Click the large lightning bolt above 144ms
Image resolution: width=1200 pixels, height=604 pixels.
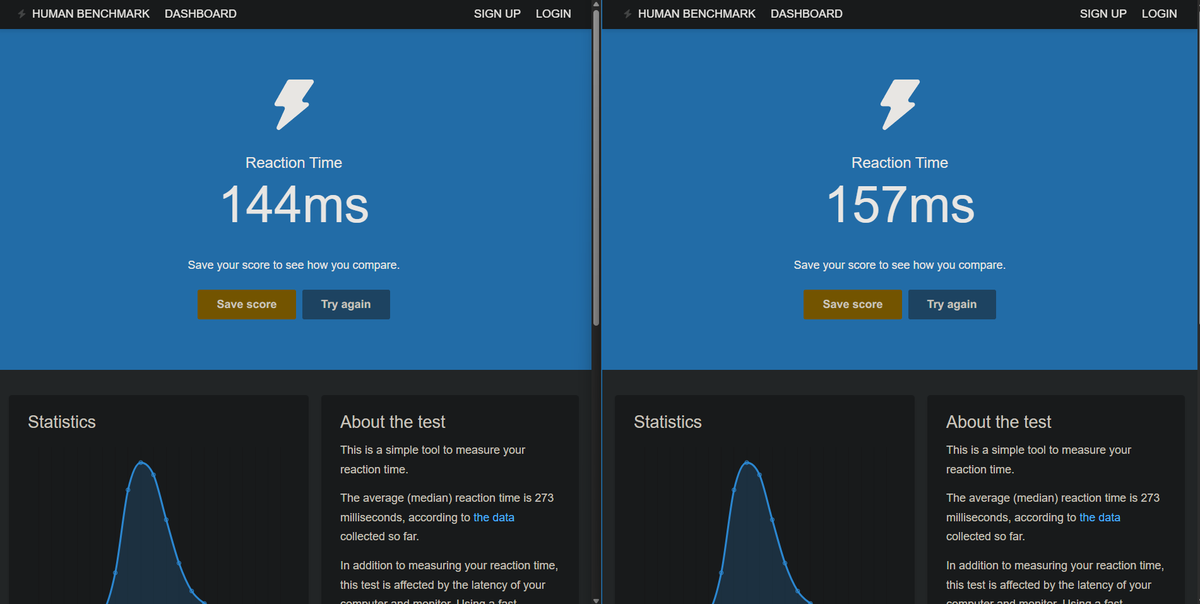point(294,105)
